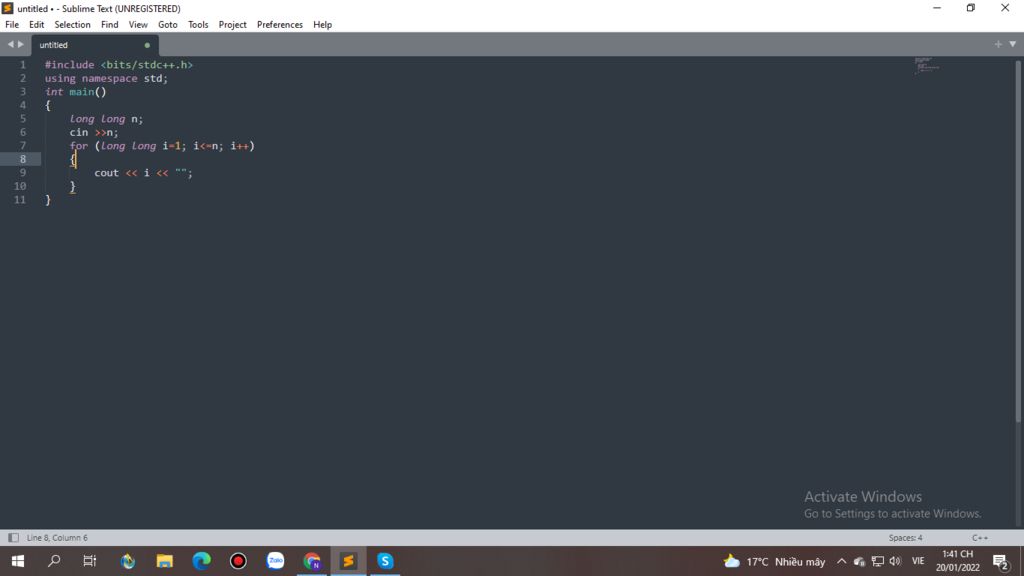Open File Explorer from the taskbar
Image resolution: width=1024 pixels, height=576 pixels.
pos(165,561)
